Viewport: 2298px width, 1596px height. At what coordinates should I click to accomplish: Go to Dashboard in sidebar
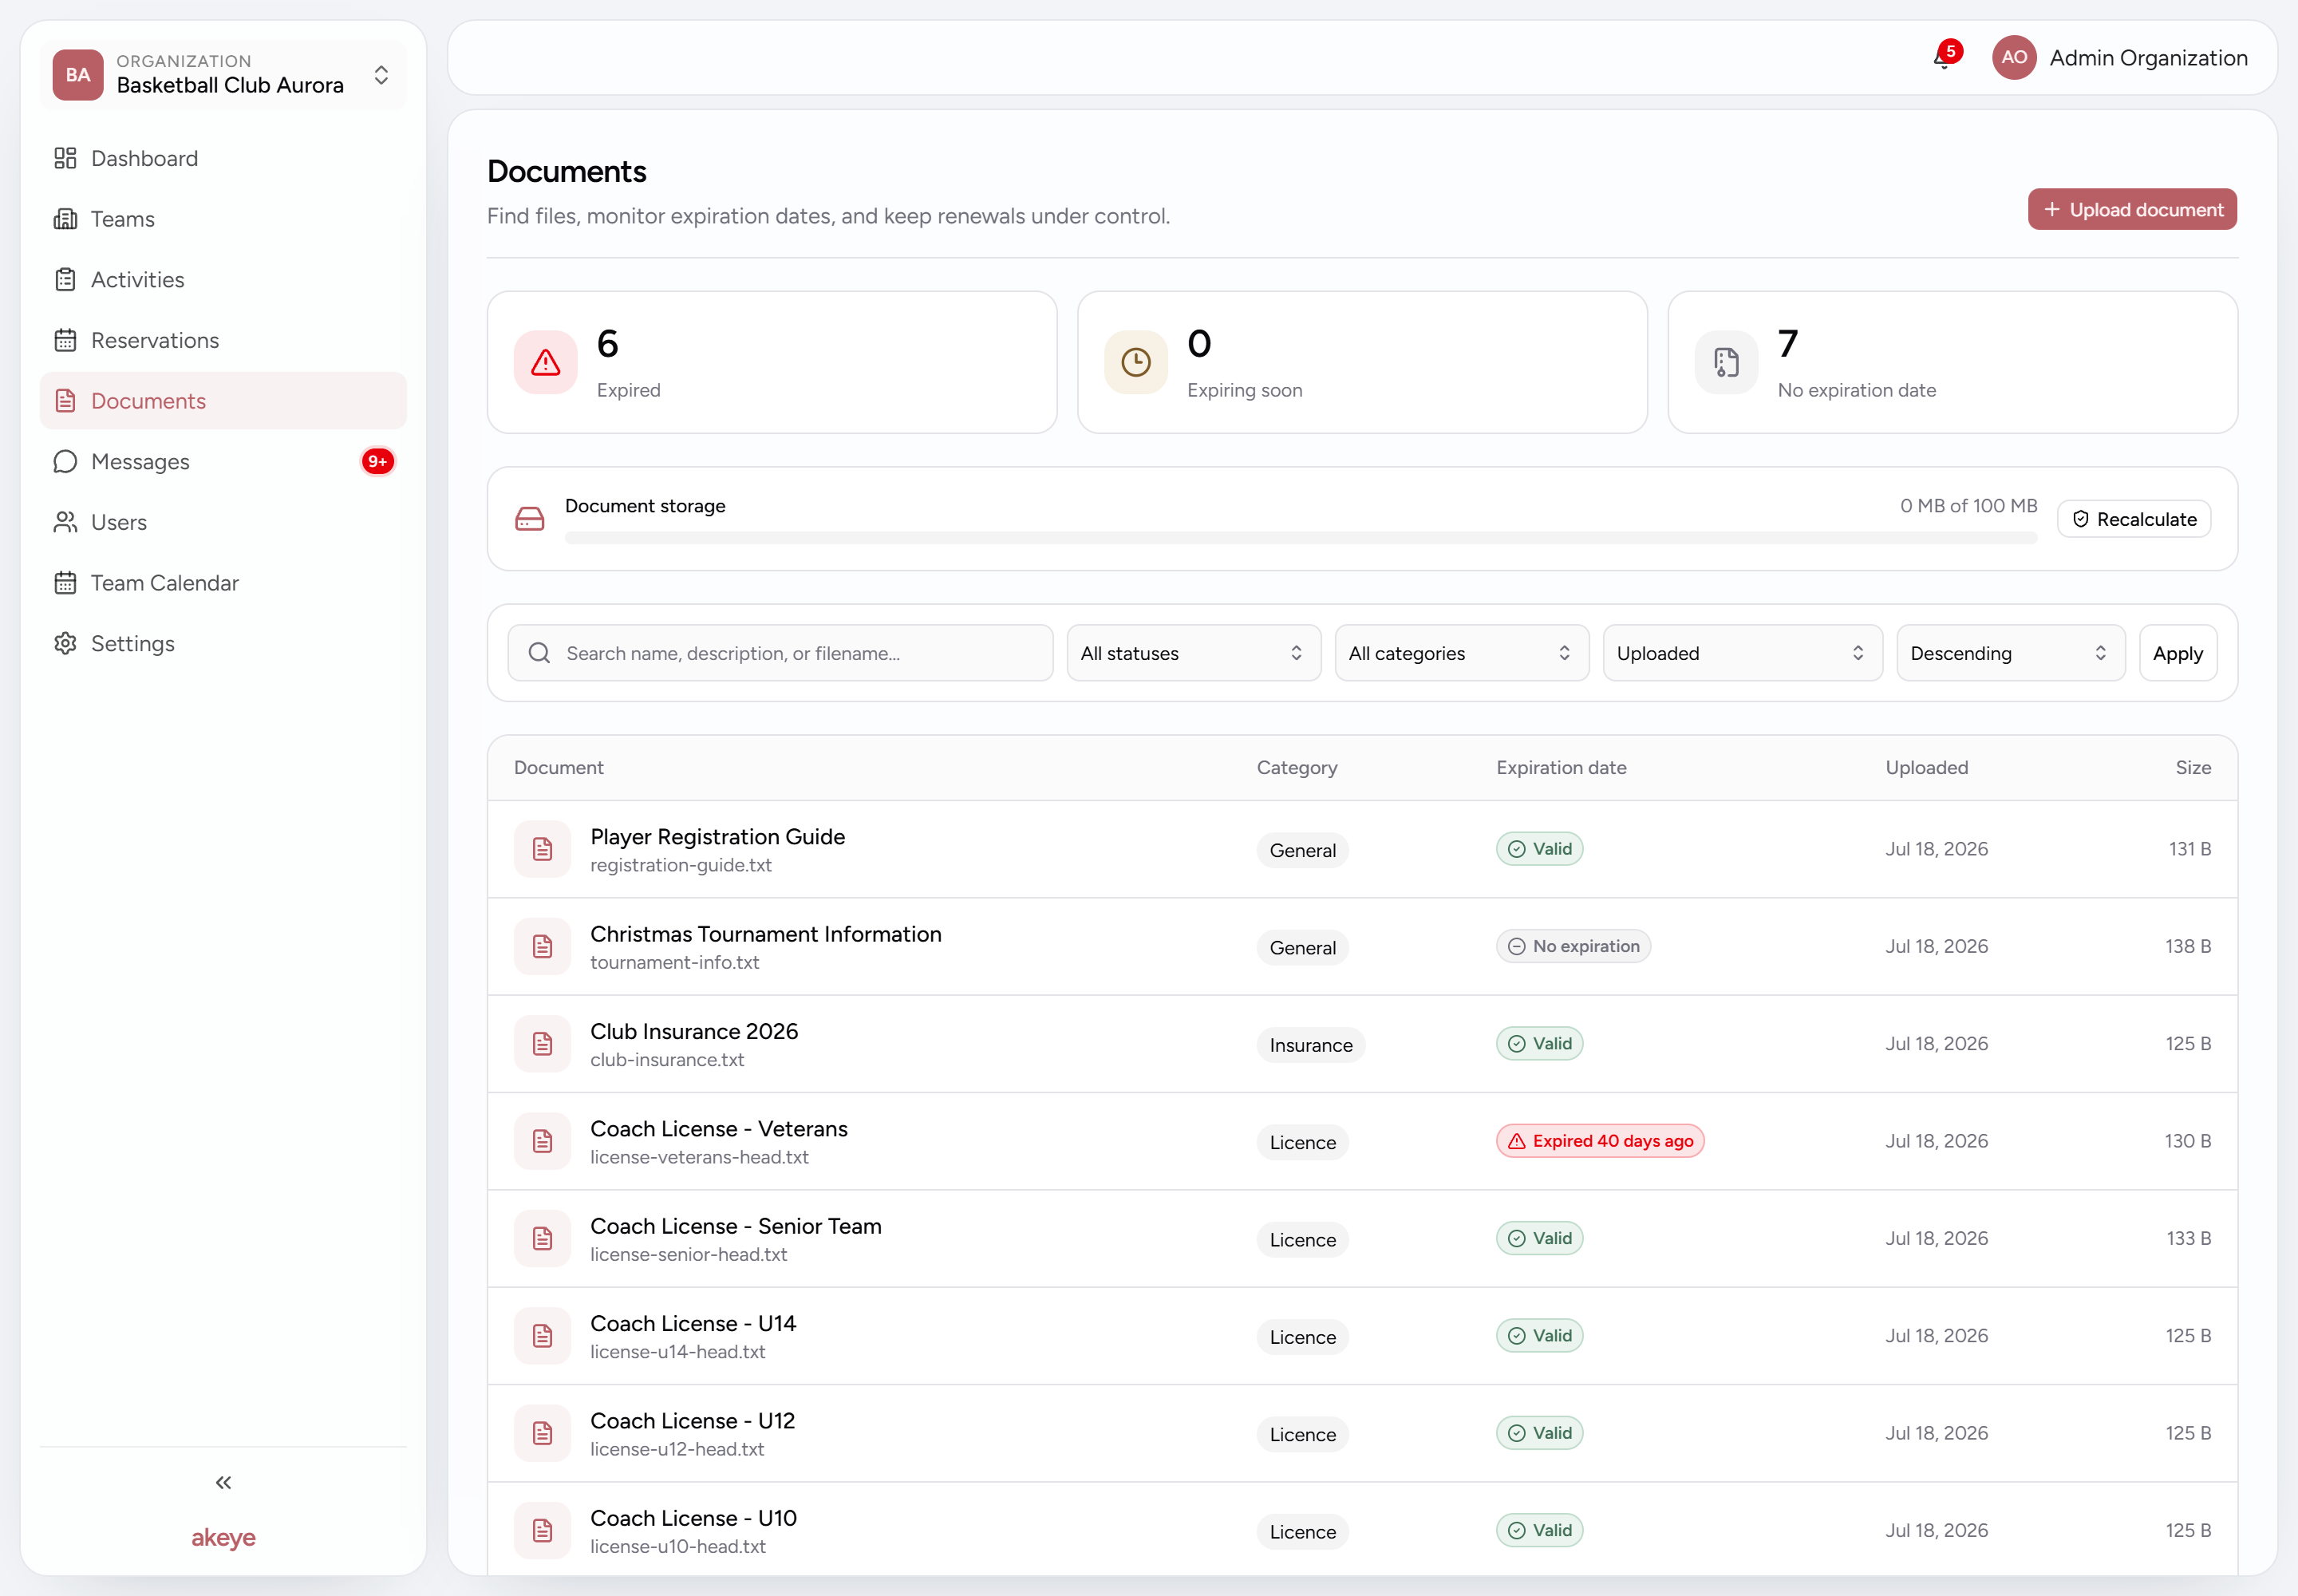tap(223, 158)
